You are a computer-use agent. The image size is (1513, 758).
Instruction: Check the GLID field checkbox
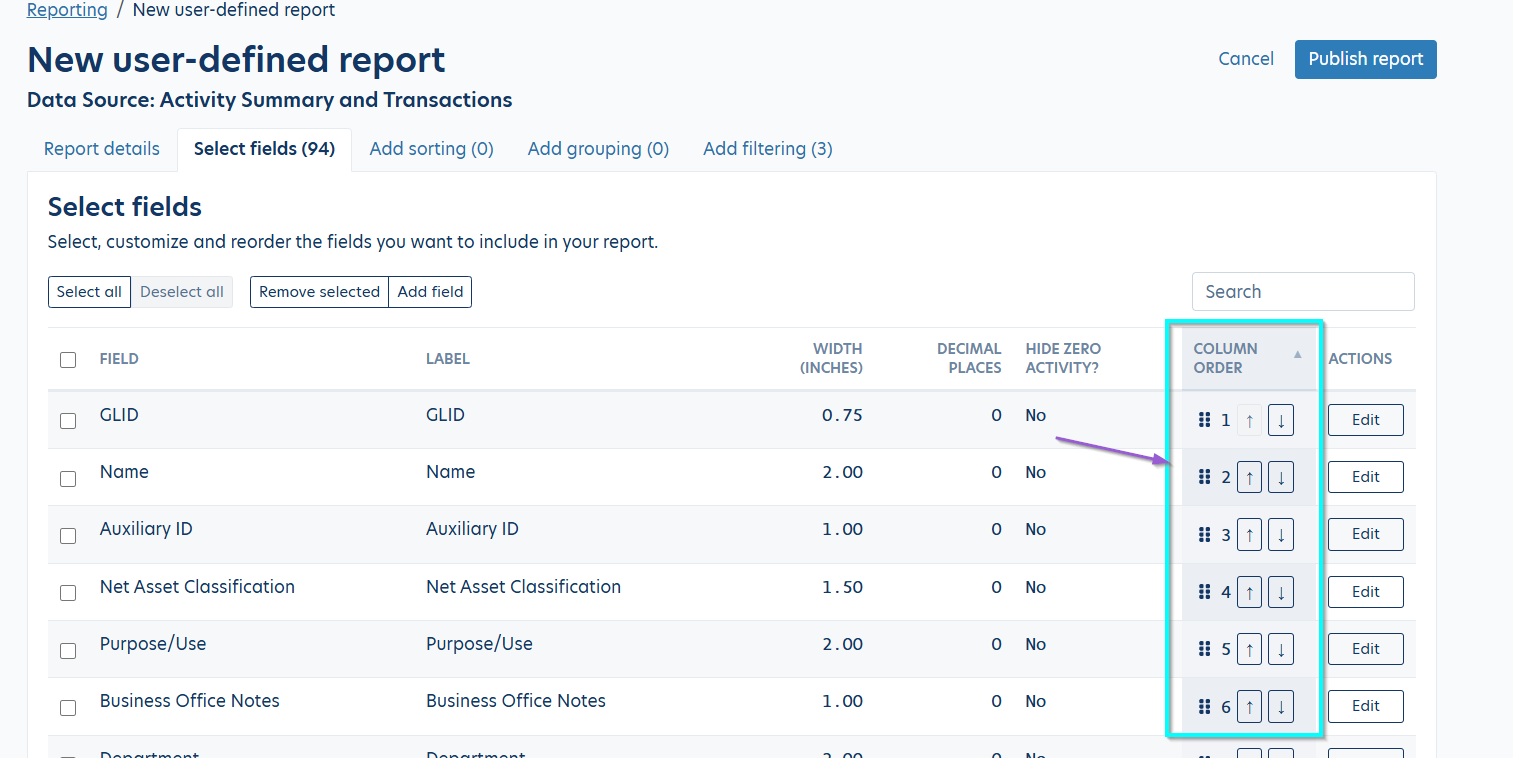[x=68, y=421]
